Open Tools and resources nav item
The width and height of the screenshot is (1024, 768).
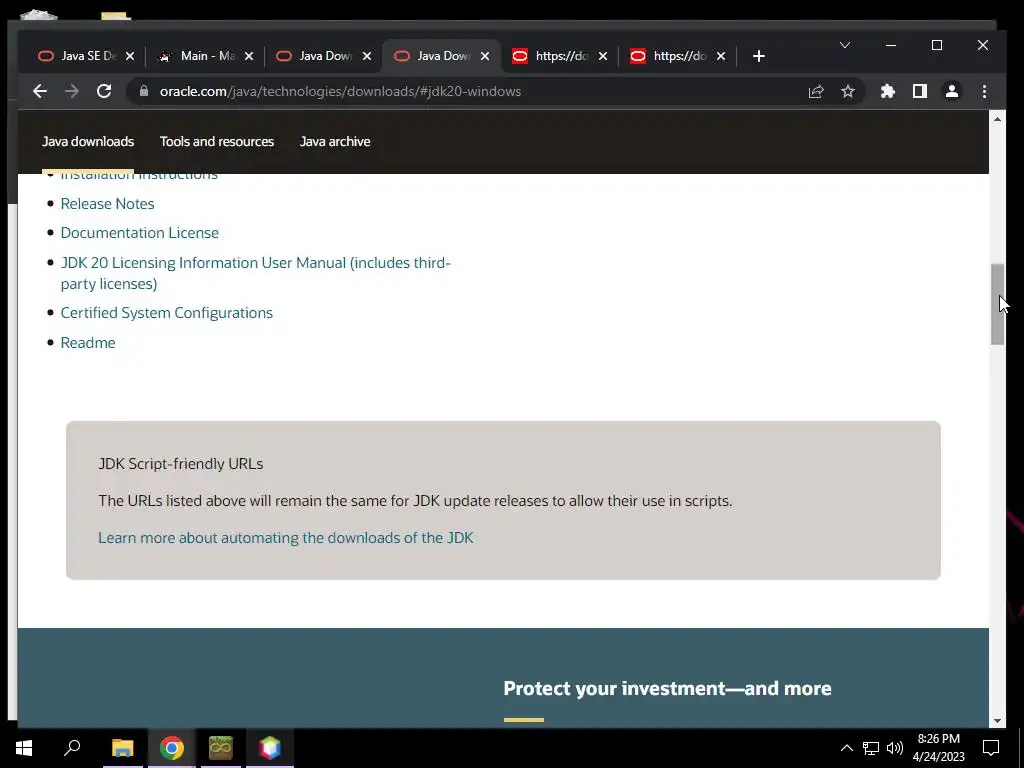click(217, 142)
